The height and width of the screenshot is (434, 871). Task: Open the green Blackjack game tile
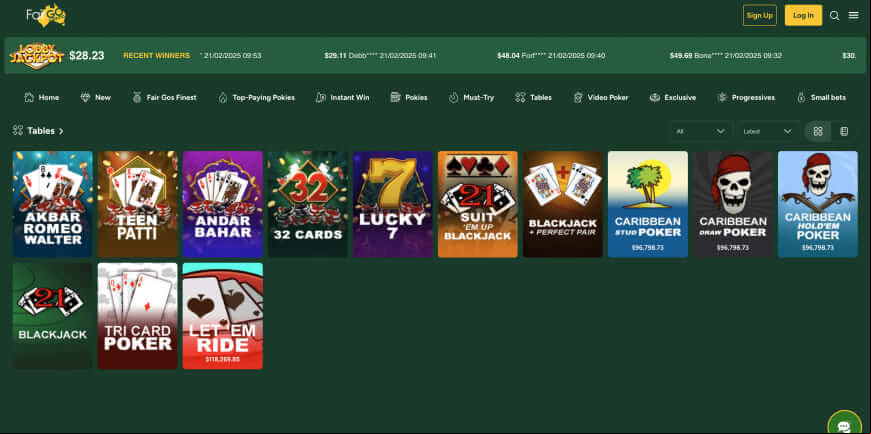53,316
